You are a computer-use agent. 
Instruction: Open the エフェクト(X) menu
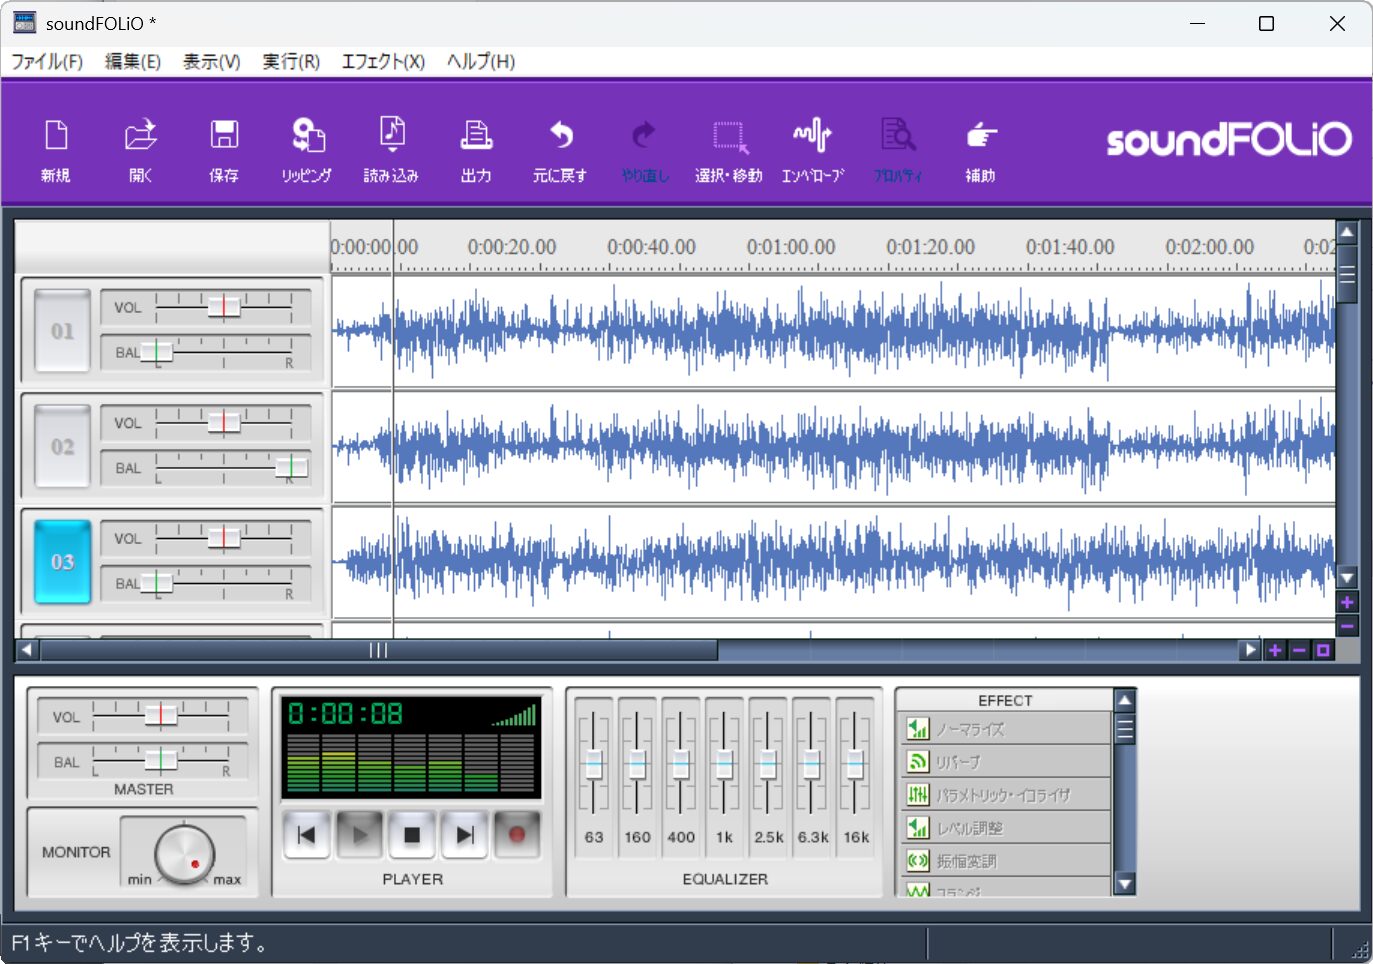[x=383, y=62]
